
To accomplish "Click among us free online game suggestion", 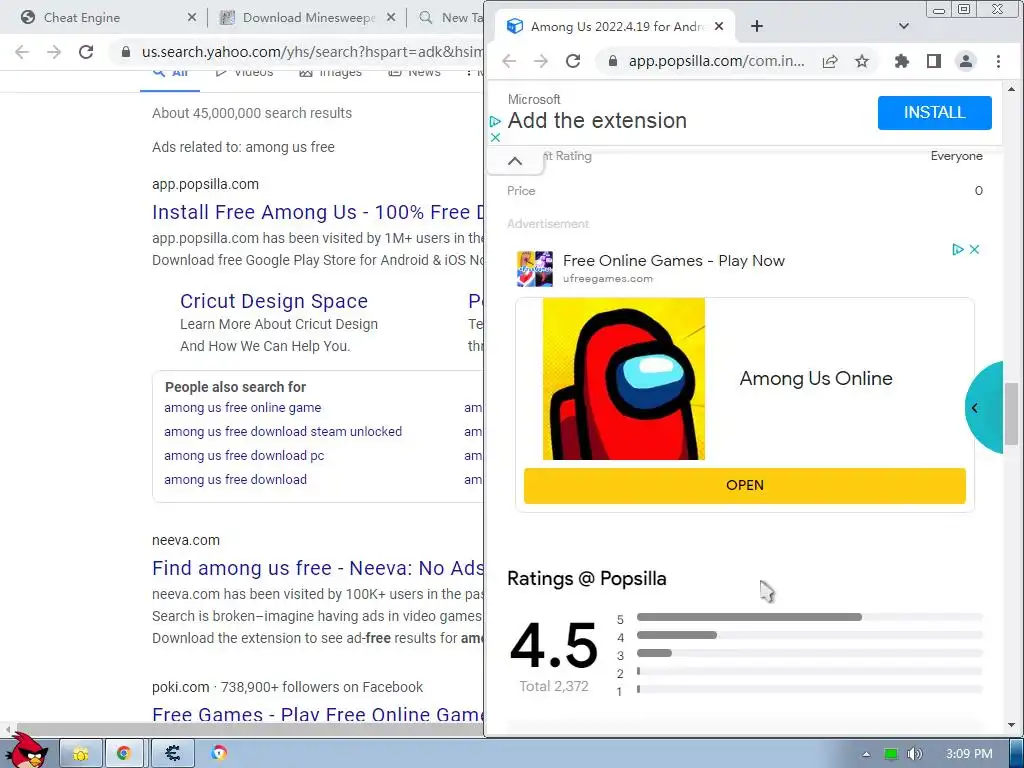I will click(x=242, y=408).
